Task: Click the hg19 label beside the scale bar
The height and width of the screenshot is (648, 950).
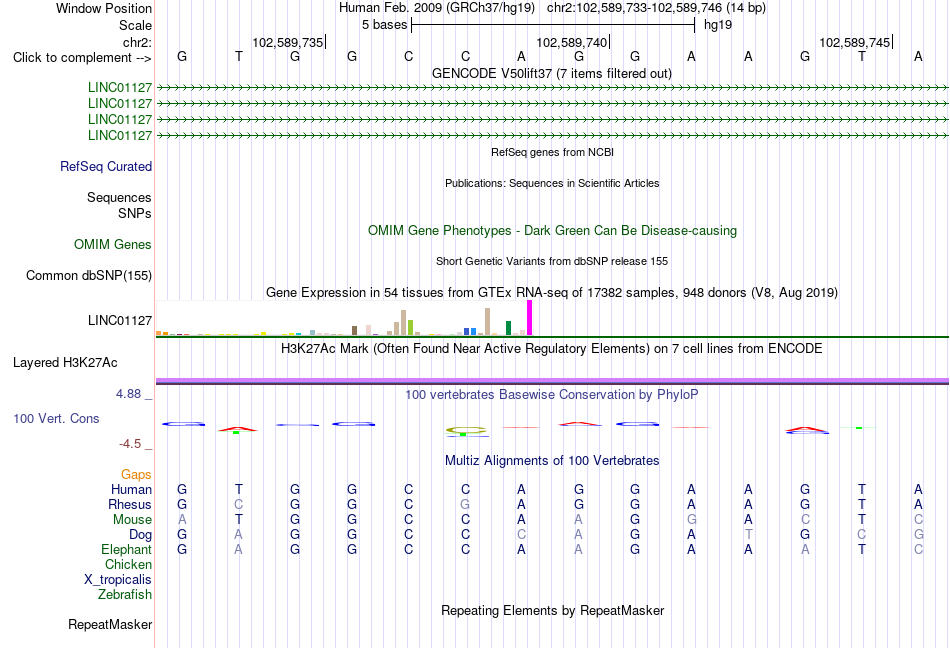Action: pyautogui.click(x=718, y=25)
